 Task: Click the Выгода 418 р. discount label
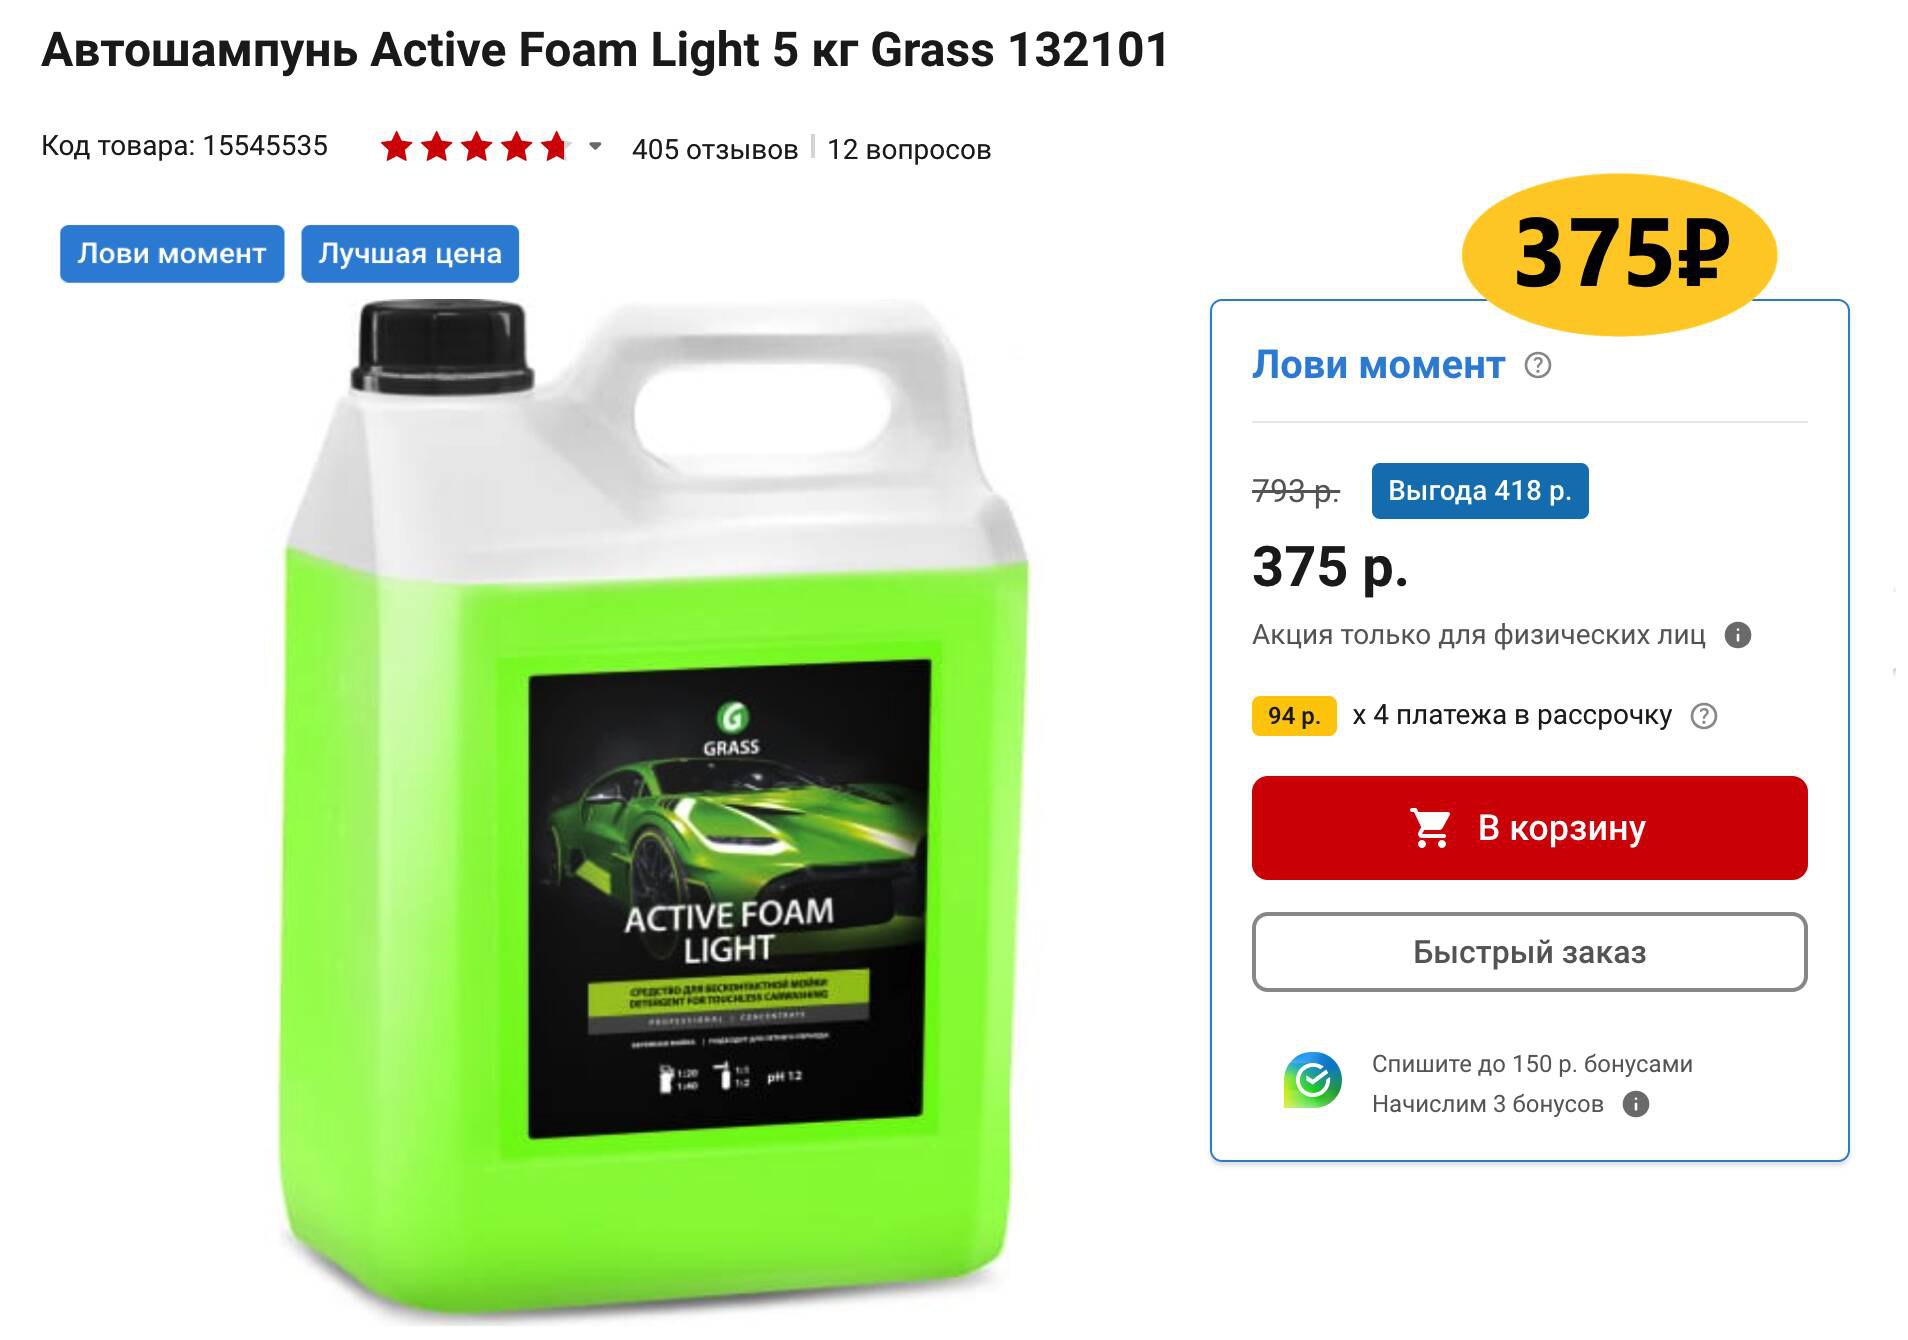pyautogui.click(x=1480, y=491)
